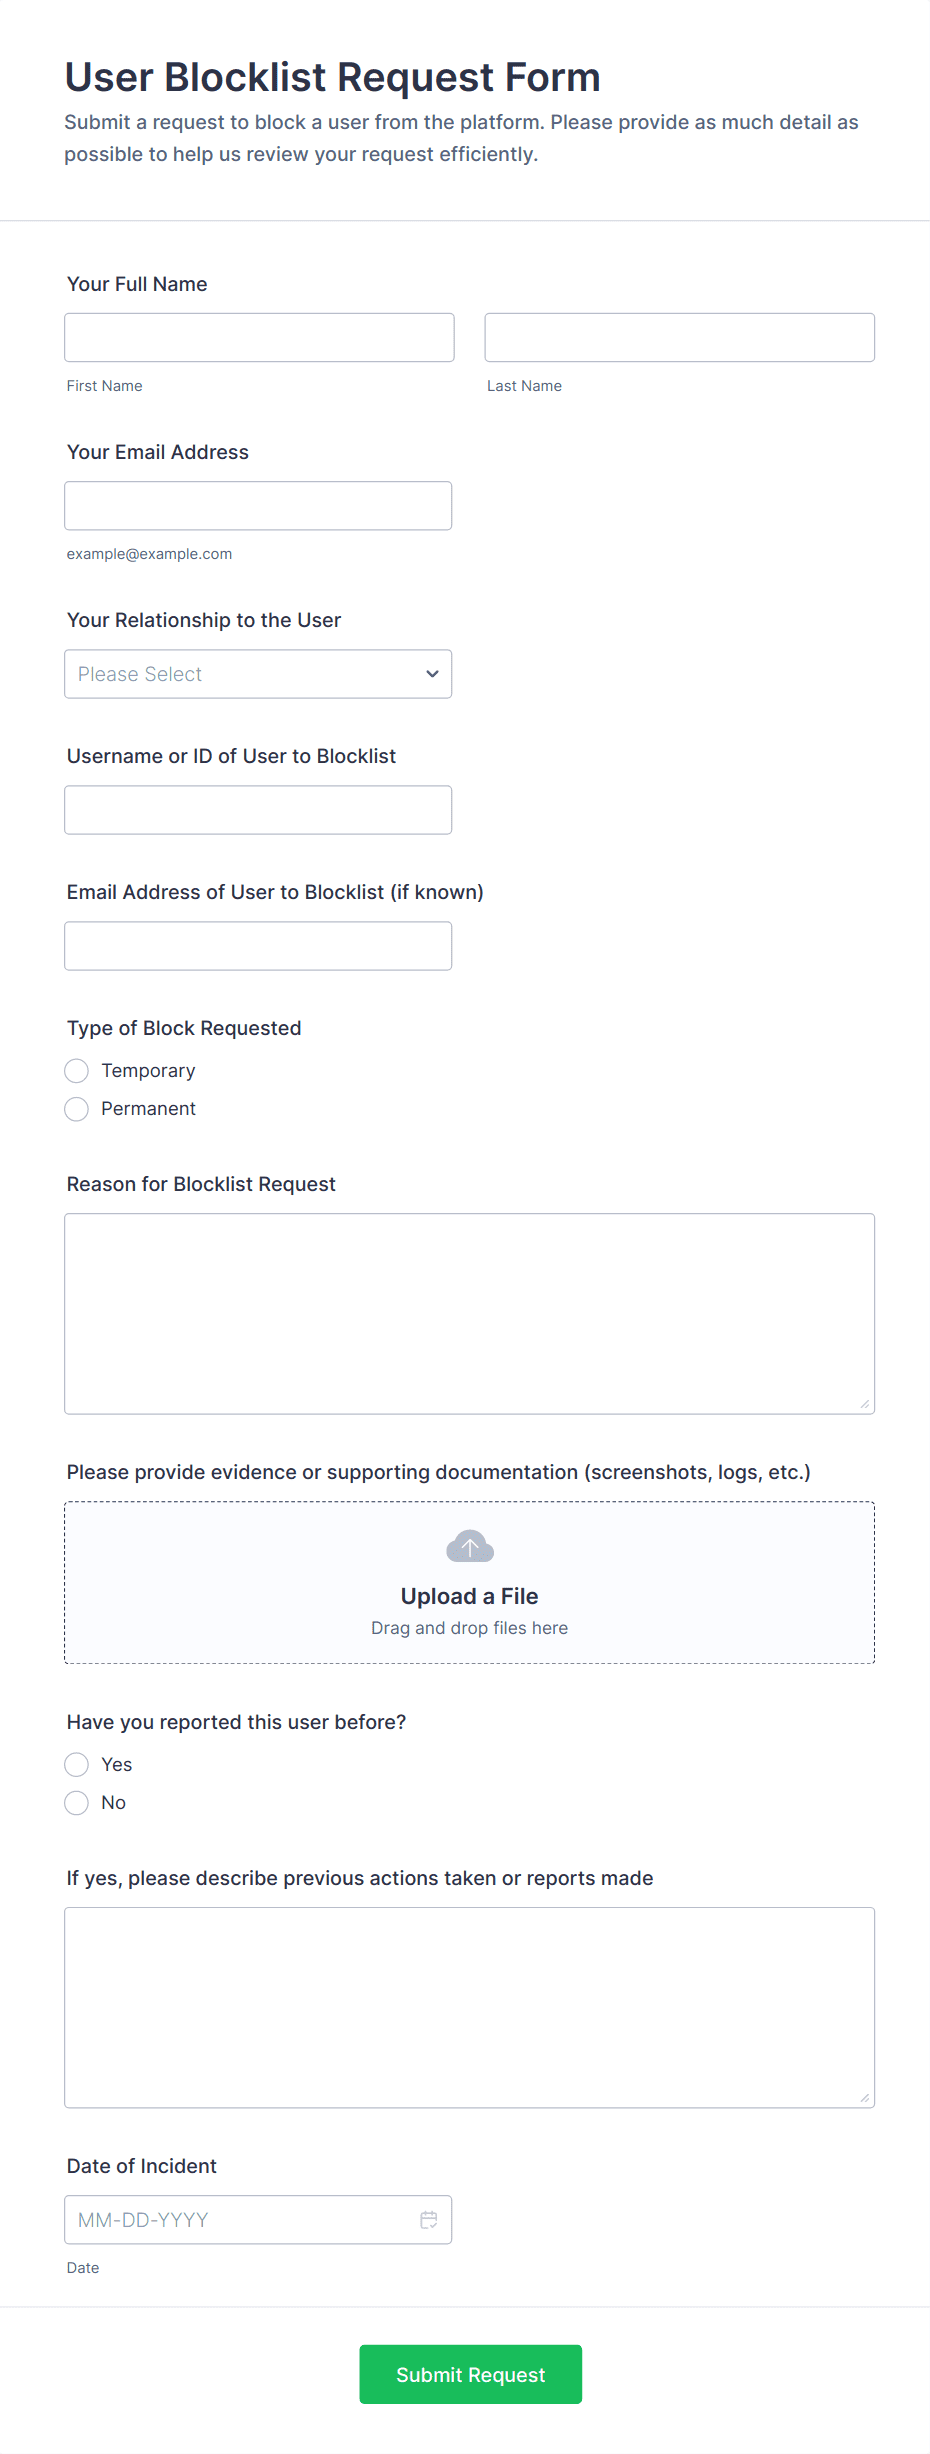This screenshot has height=2454, width=930.
Task: Open the calendar picker icon
Action: (428, 2219)
